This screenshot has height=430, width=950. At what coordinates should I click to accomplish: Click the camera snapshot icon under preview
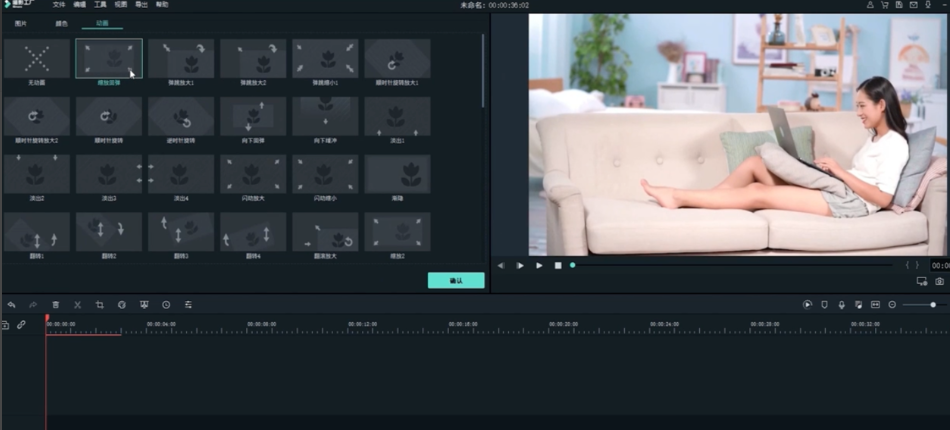939,282
